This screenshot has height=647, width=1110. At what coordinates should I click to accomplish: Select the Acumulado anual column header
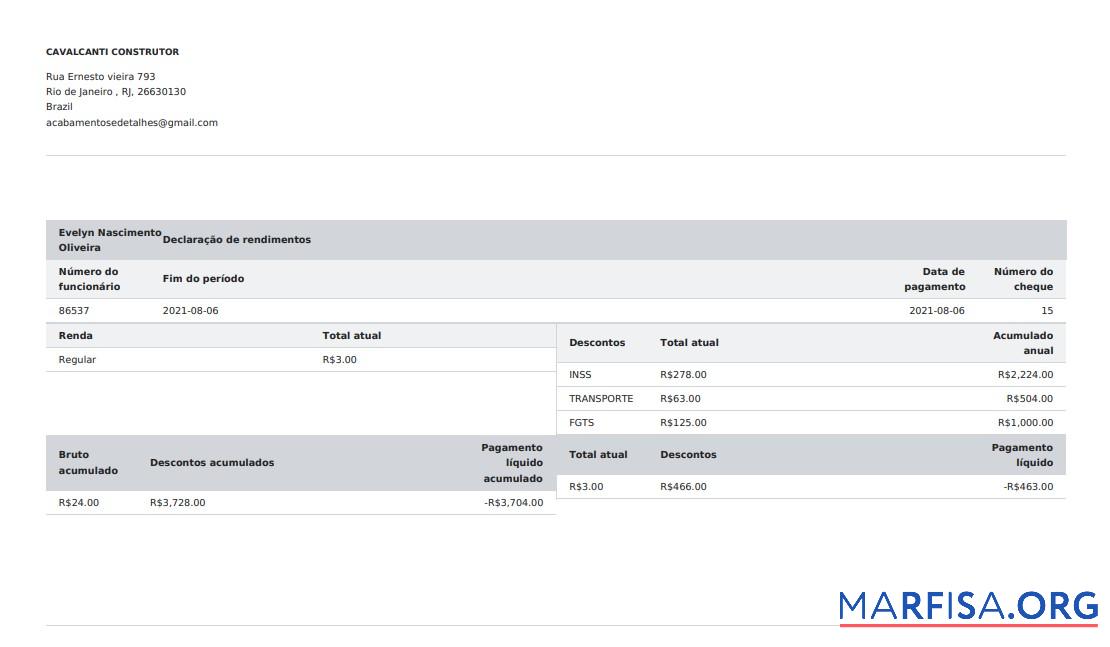(x=1024, y=342)
